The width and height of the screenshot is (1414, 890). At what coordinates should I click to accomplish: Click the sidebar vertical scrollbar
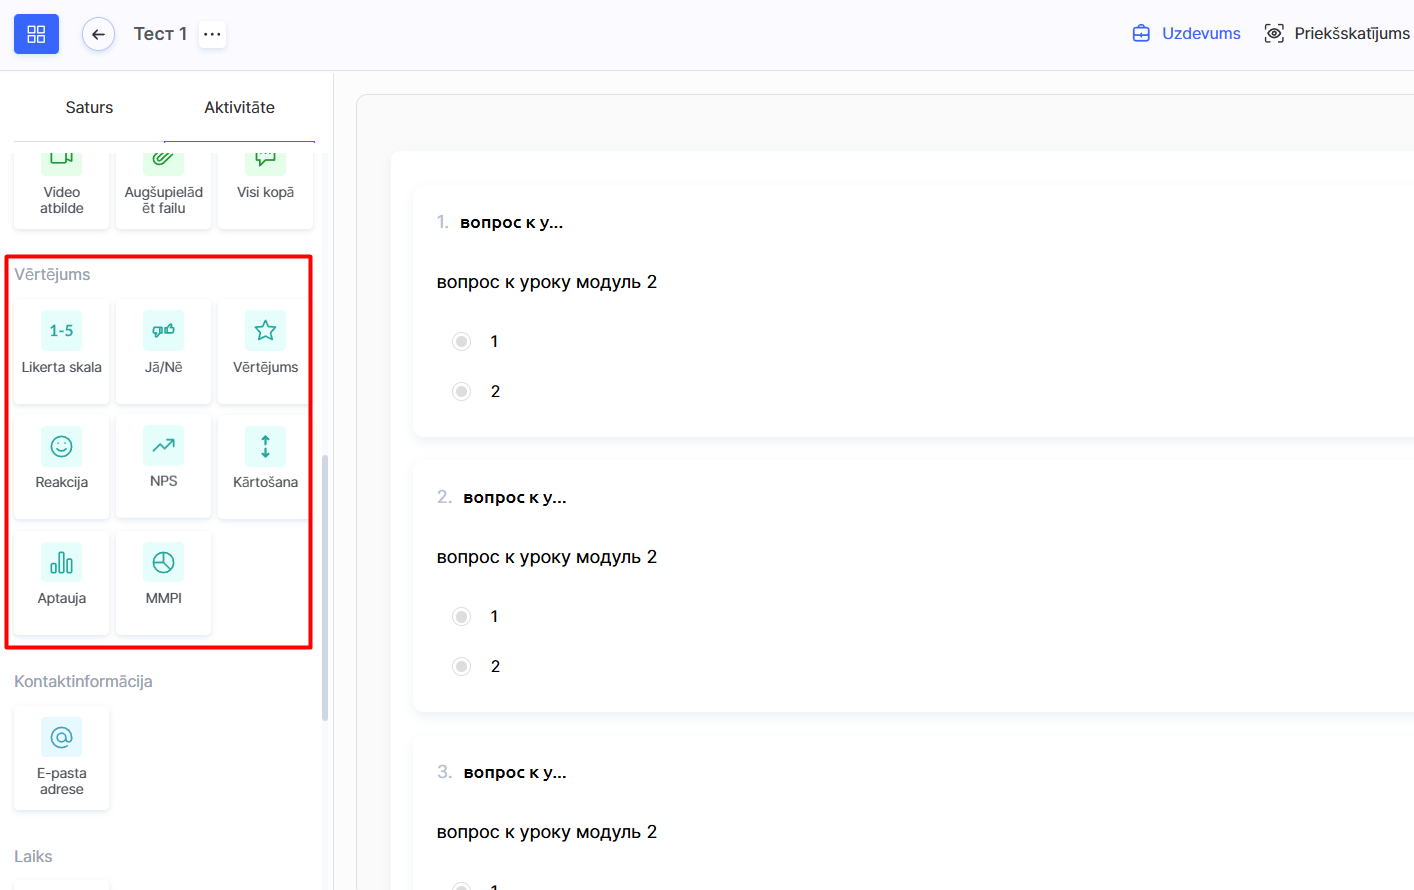pos(325,588)
